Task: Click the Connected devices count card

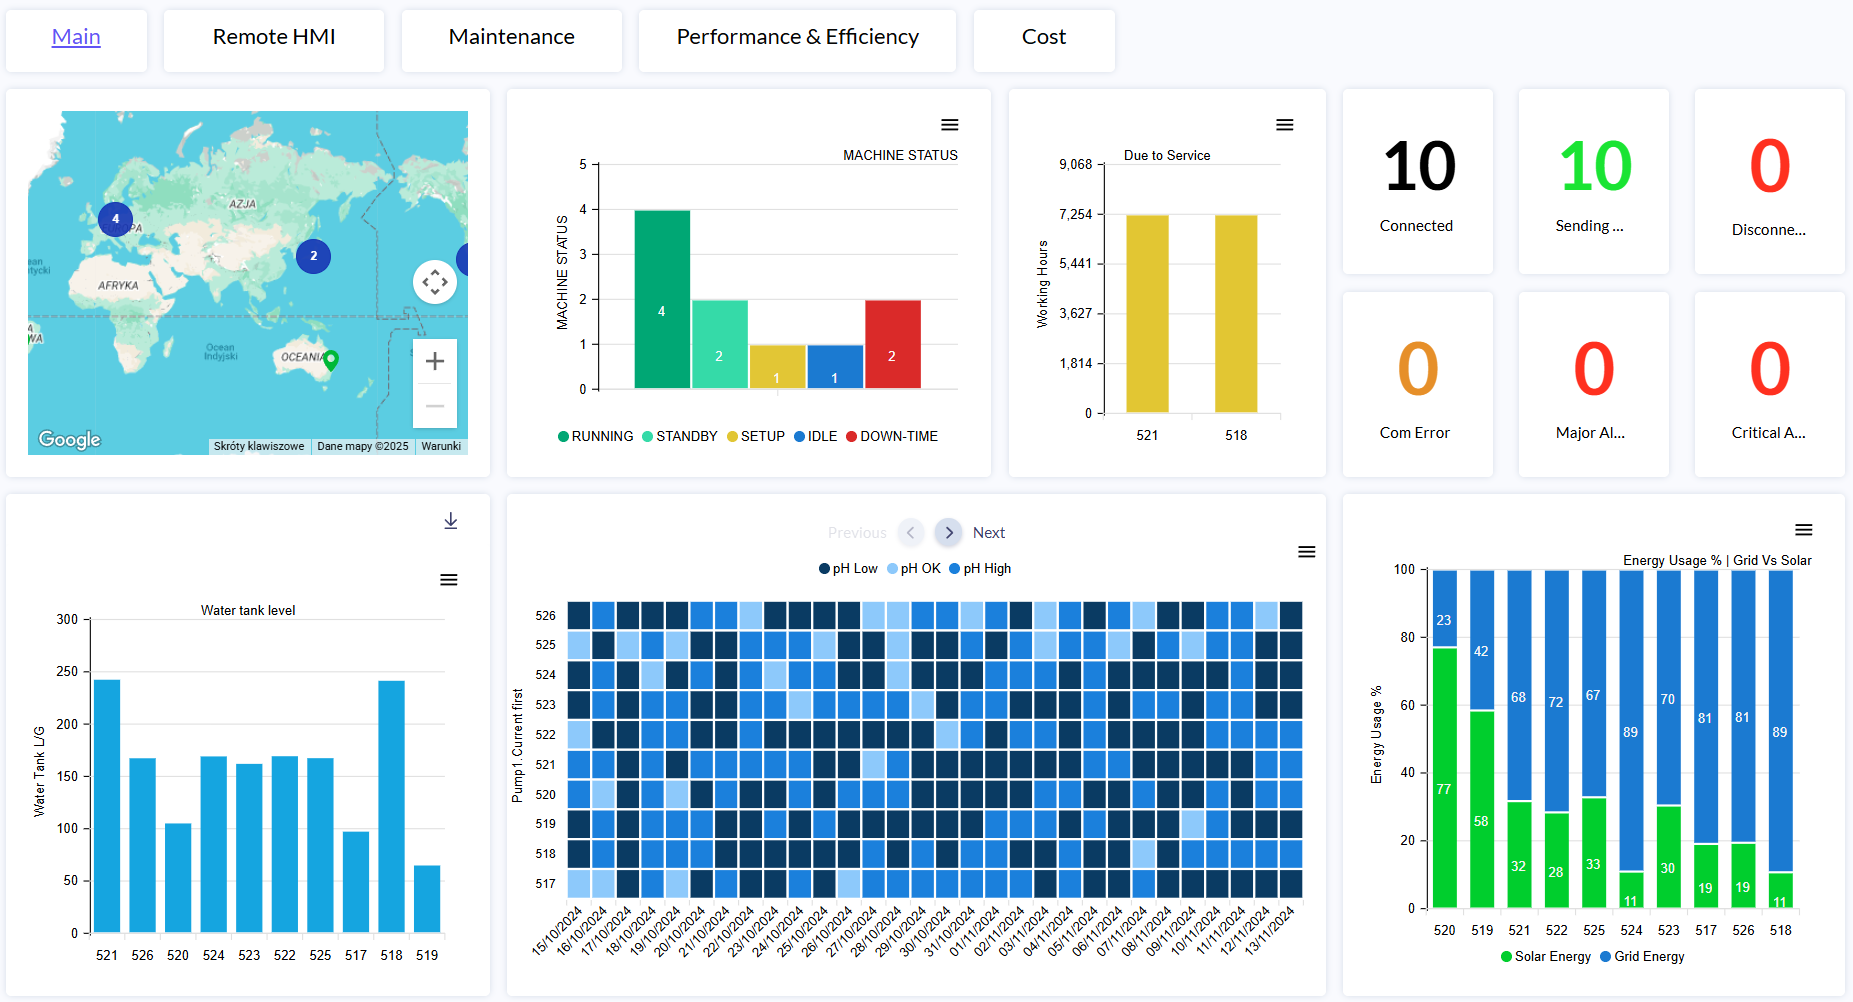Action: pyautogui.click(x=1417, y=182)
